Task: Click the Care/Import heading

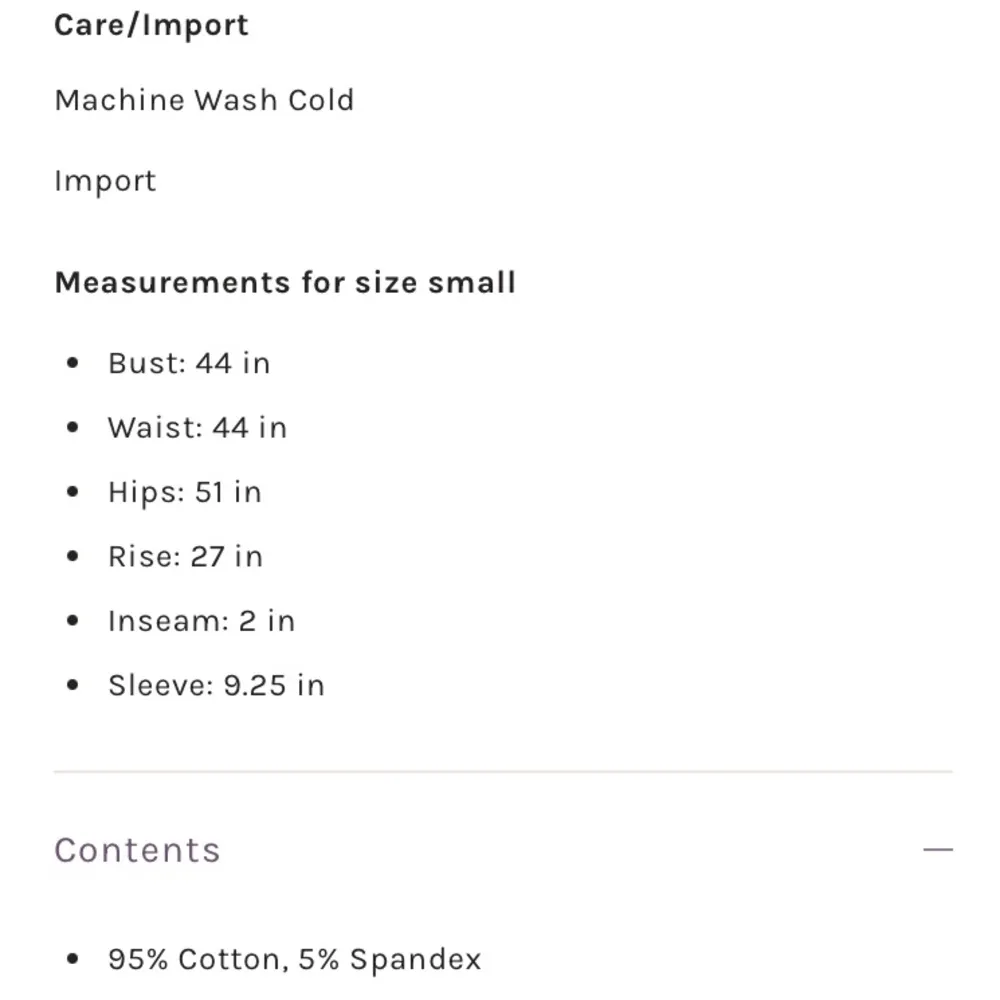Action: [x=151, y=25]
